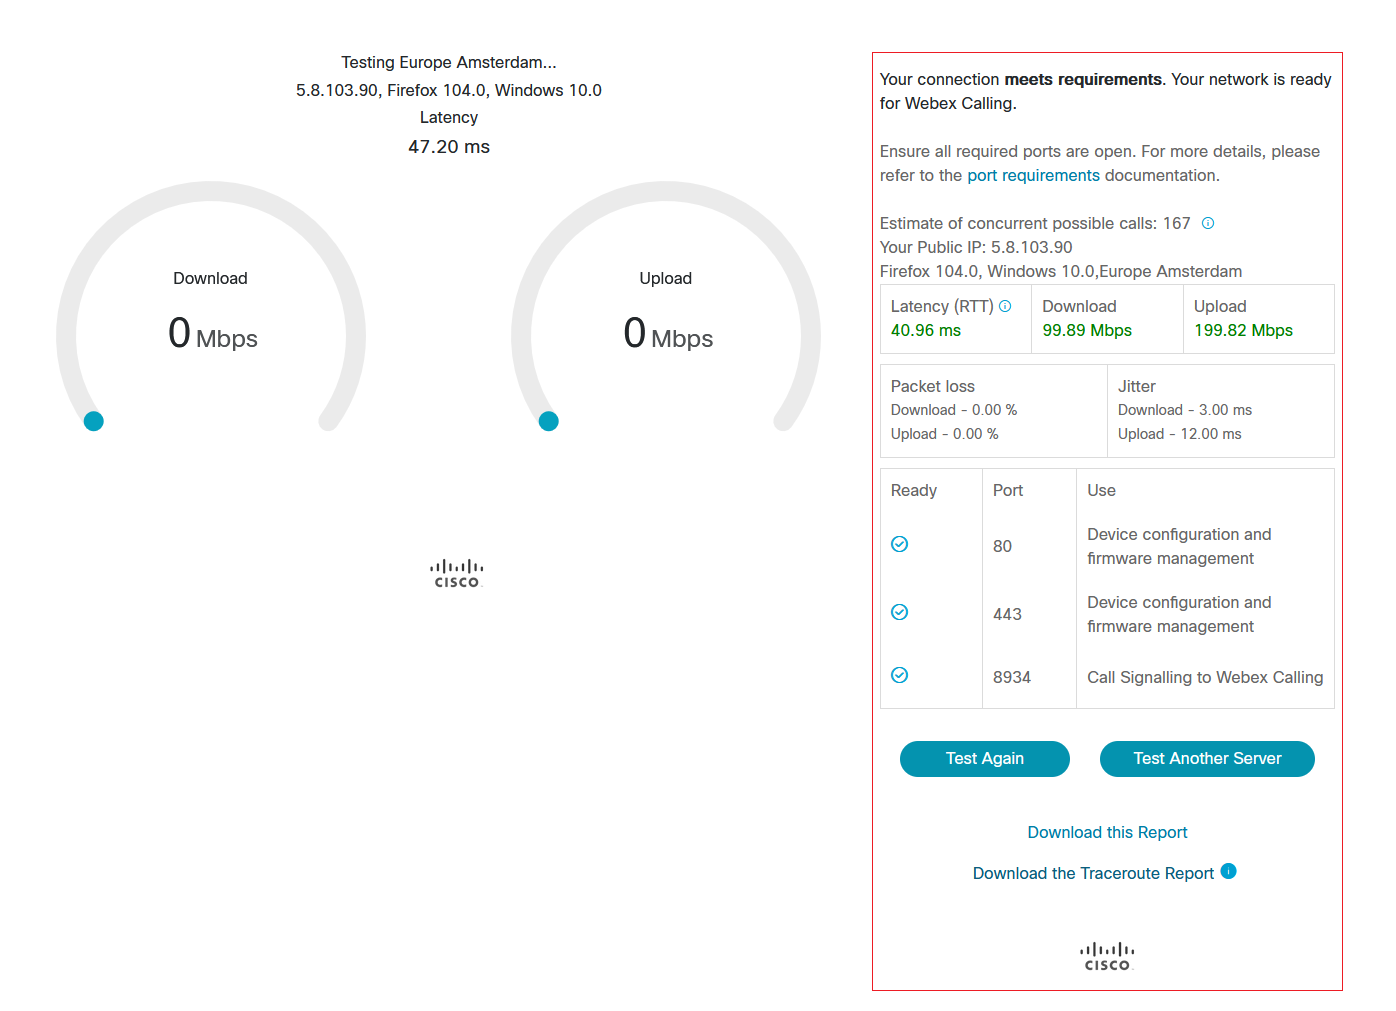Click the Cisco logo below the speed gauges
Screen dimensions: 1396x1011
point(457,574)
